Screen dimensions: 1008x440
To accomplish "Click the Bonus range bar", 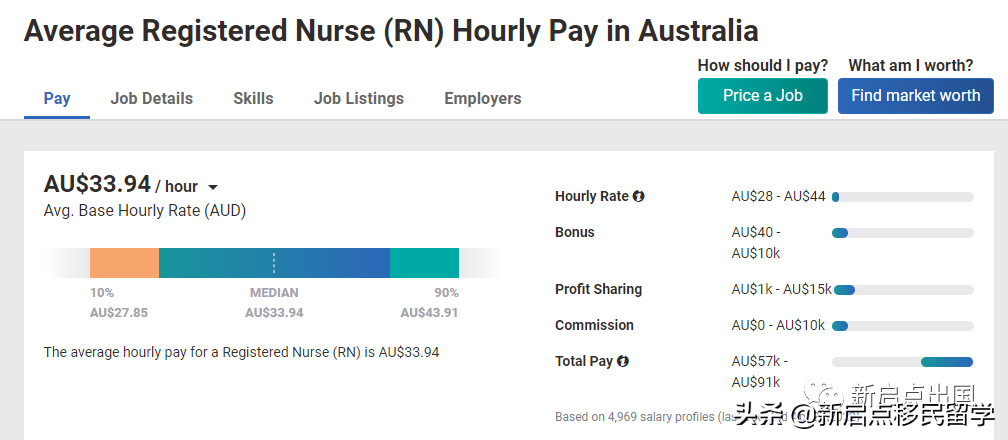I will 902,233.
